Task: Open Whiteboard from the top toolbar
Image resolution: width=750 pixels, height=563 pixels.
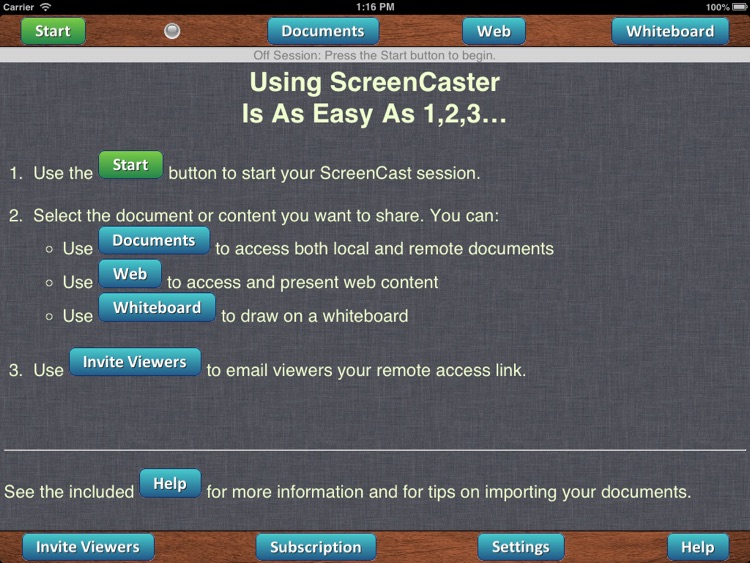Action: pyautogui.click(x=670, y=31)
